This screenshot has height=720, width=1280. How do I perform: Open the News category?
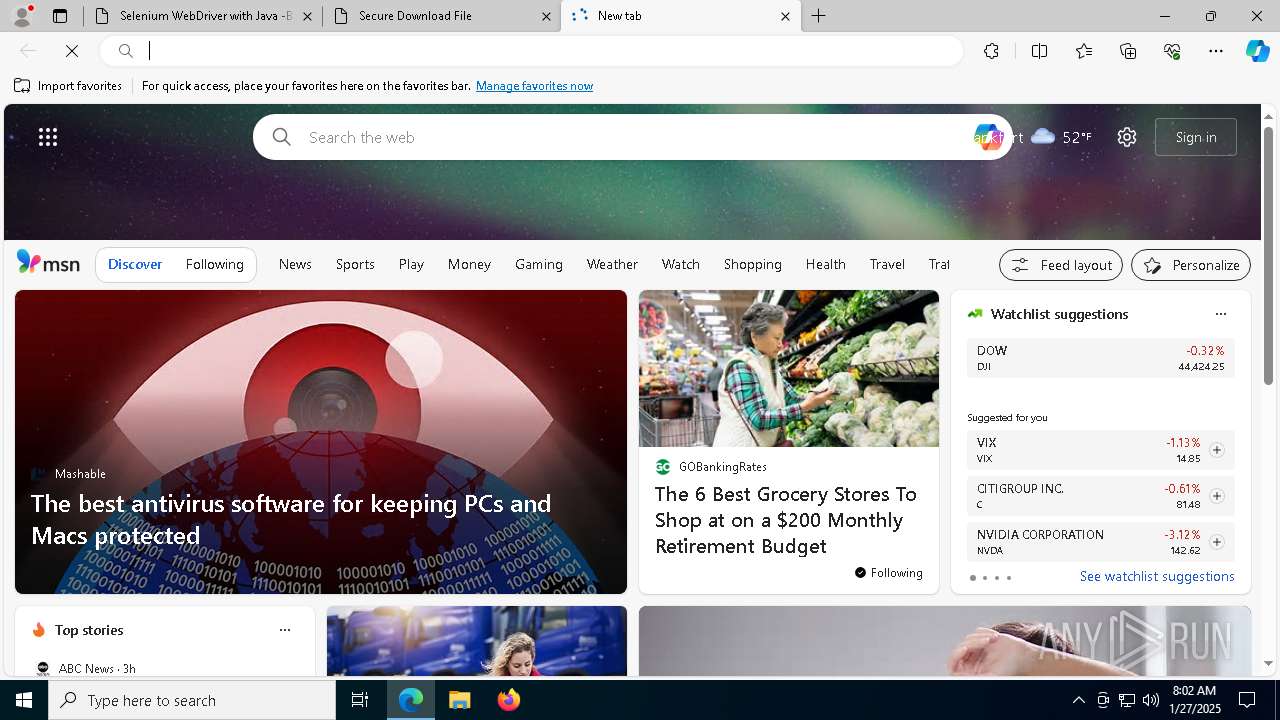(x=295, y=264)
